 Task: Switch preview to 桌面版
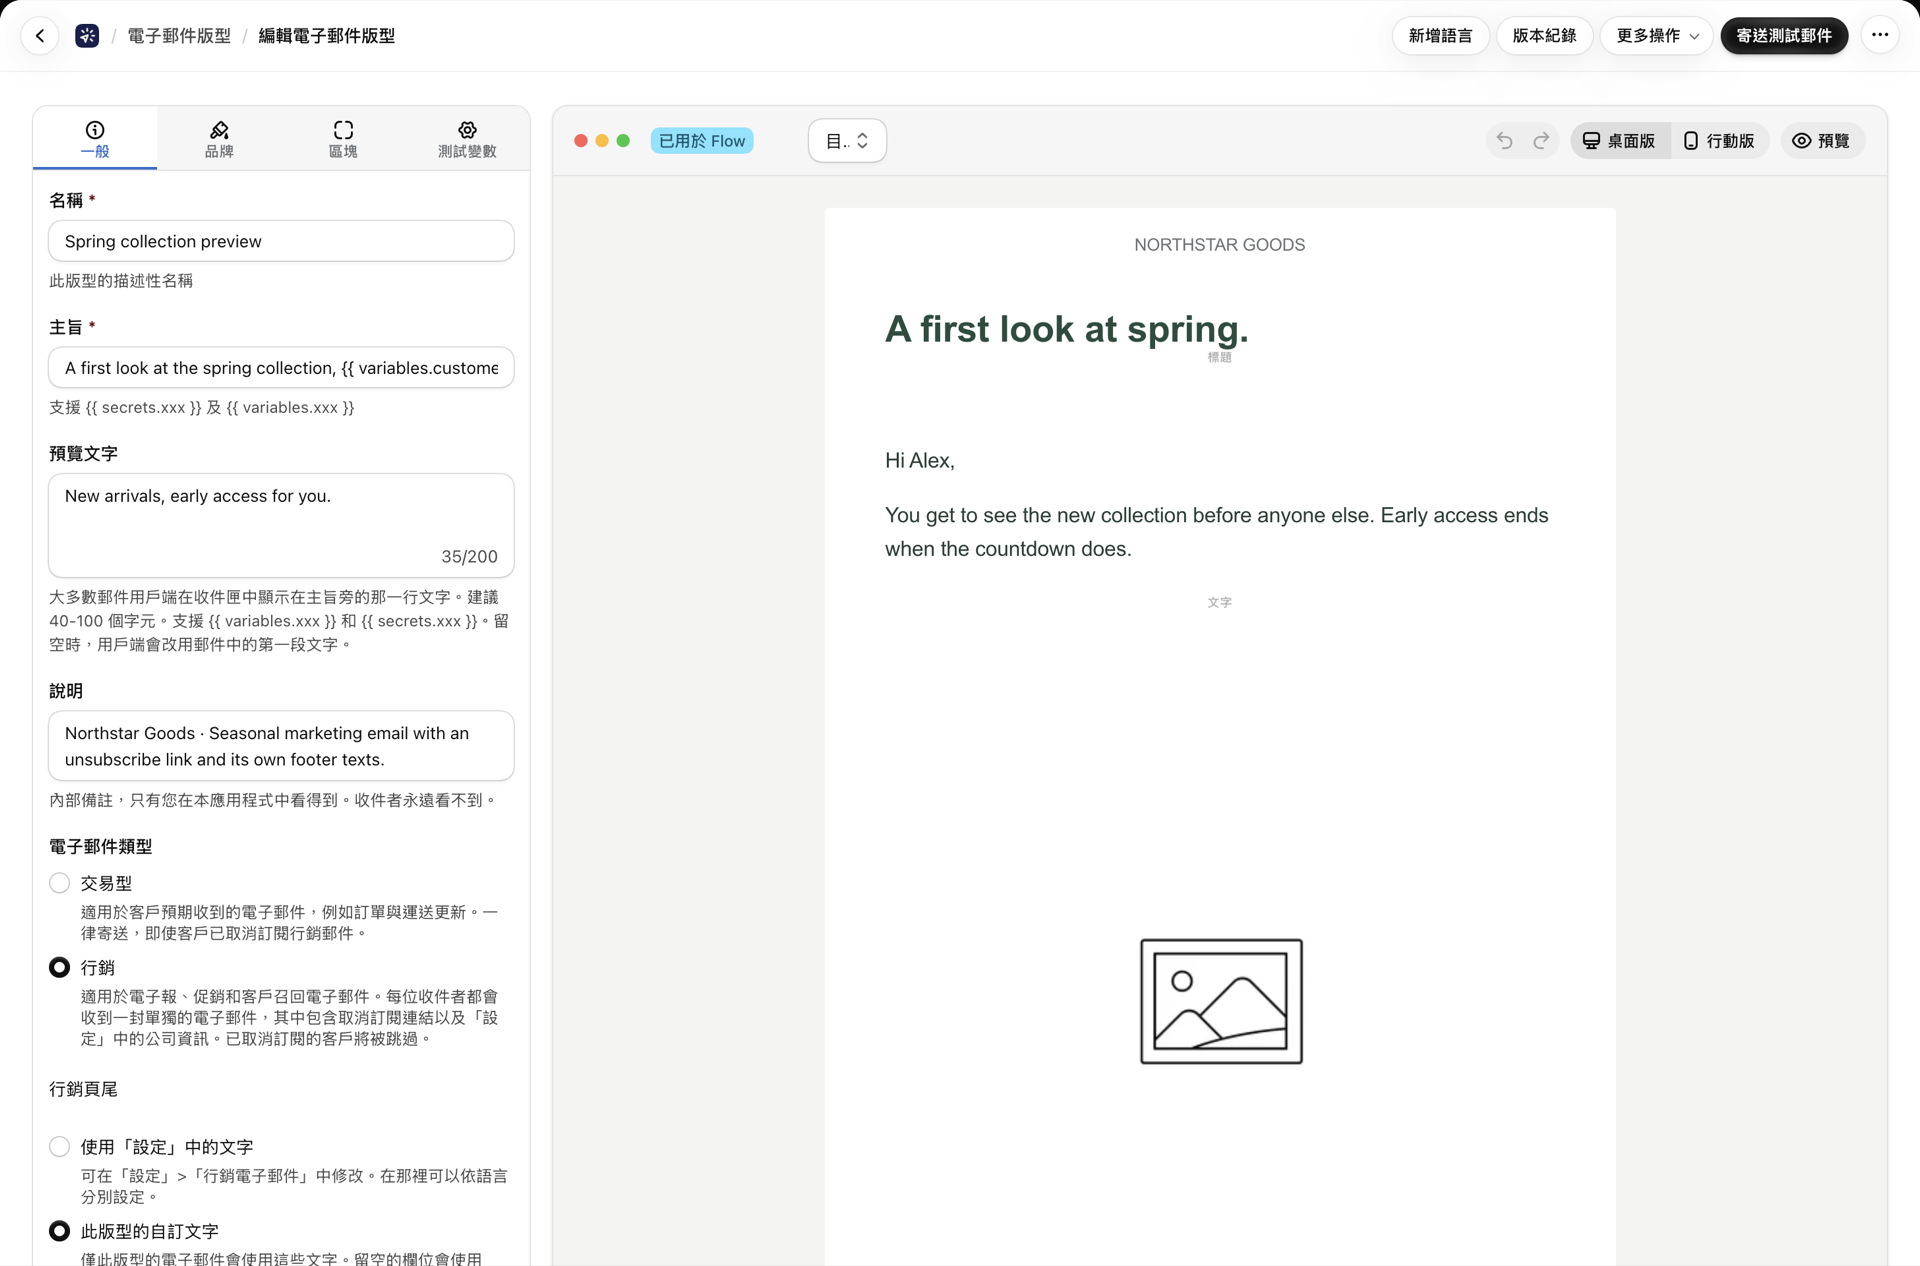point(1620,141)
